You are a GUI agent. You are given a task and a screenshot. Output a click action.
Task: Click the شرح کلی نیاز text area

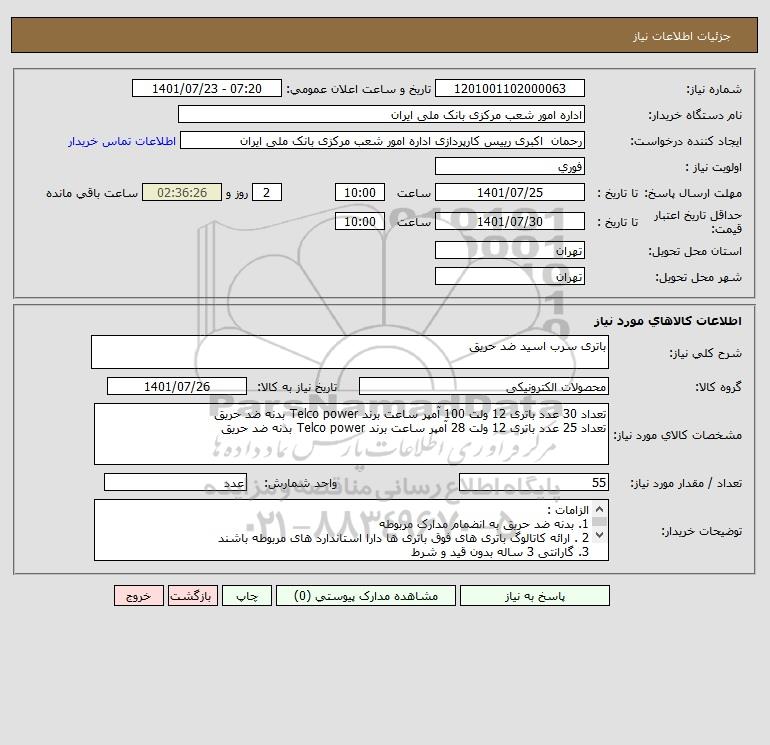pyautogui.click(x=350, y=352)
